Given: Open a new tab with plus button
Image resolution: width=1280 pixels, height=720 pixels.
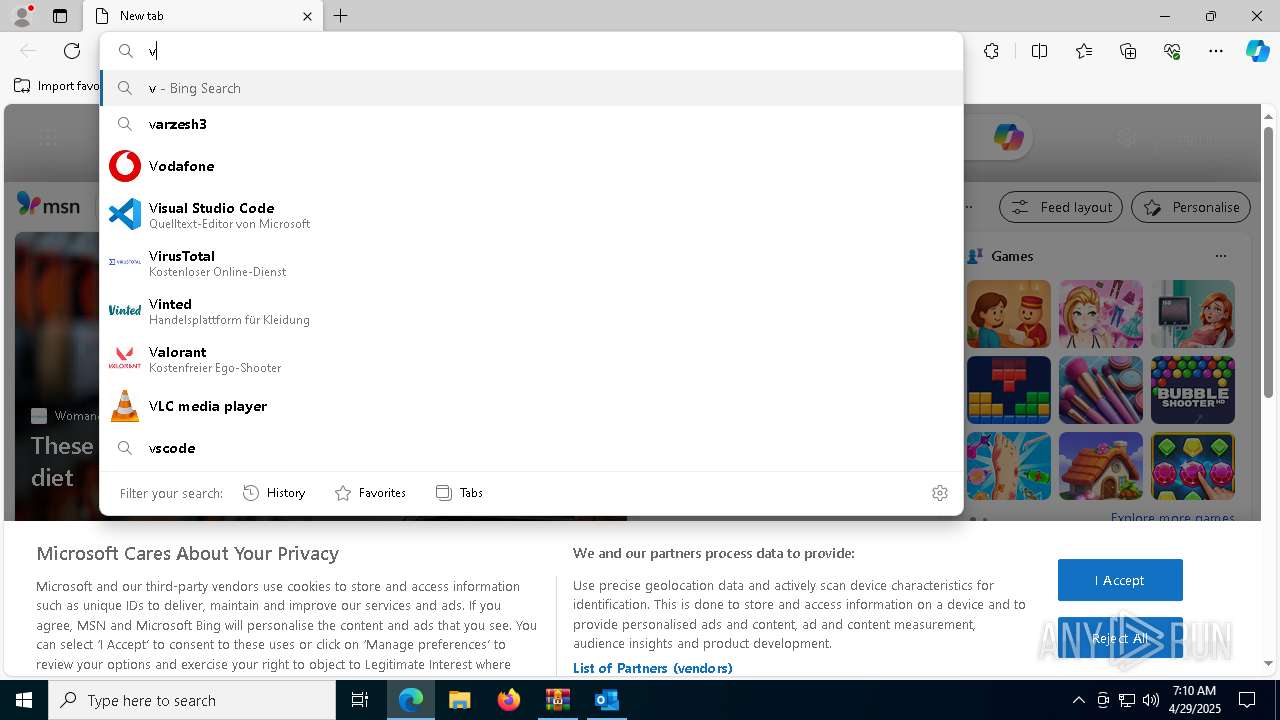Looking at the screenshot, I should 341,16.
